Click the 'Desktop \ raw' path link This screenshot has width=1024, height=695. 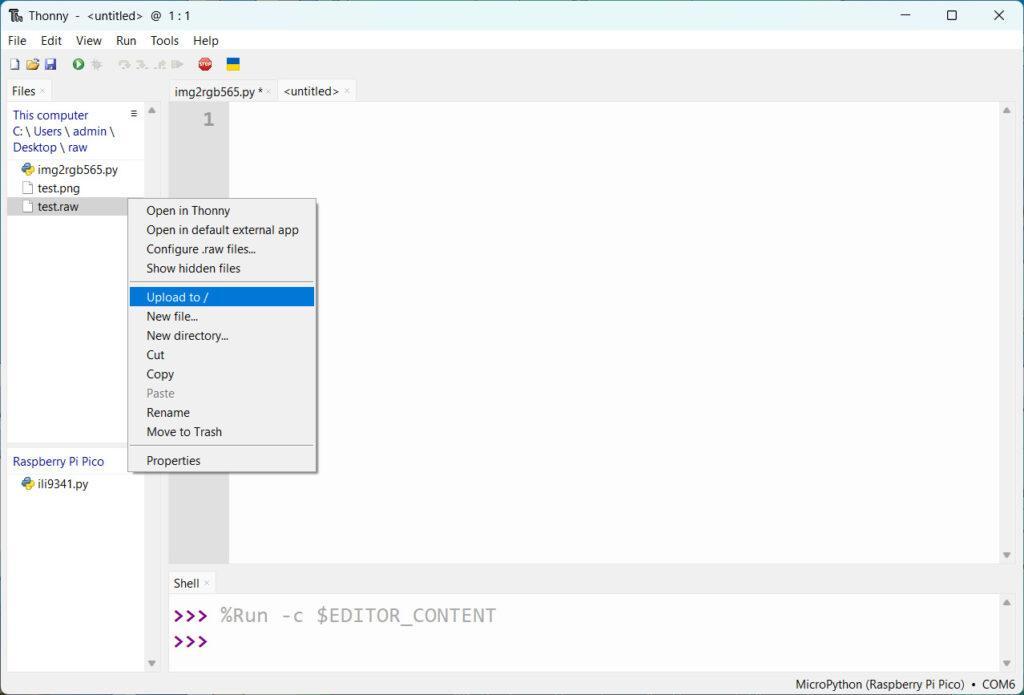(50, 147)
